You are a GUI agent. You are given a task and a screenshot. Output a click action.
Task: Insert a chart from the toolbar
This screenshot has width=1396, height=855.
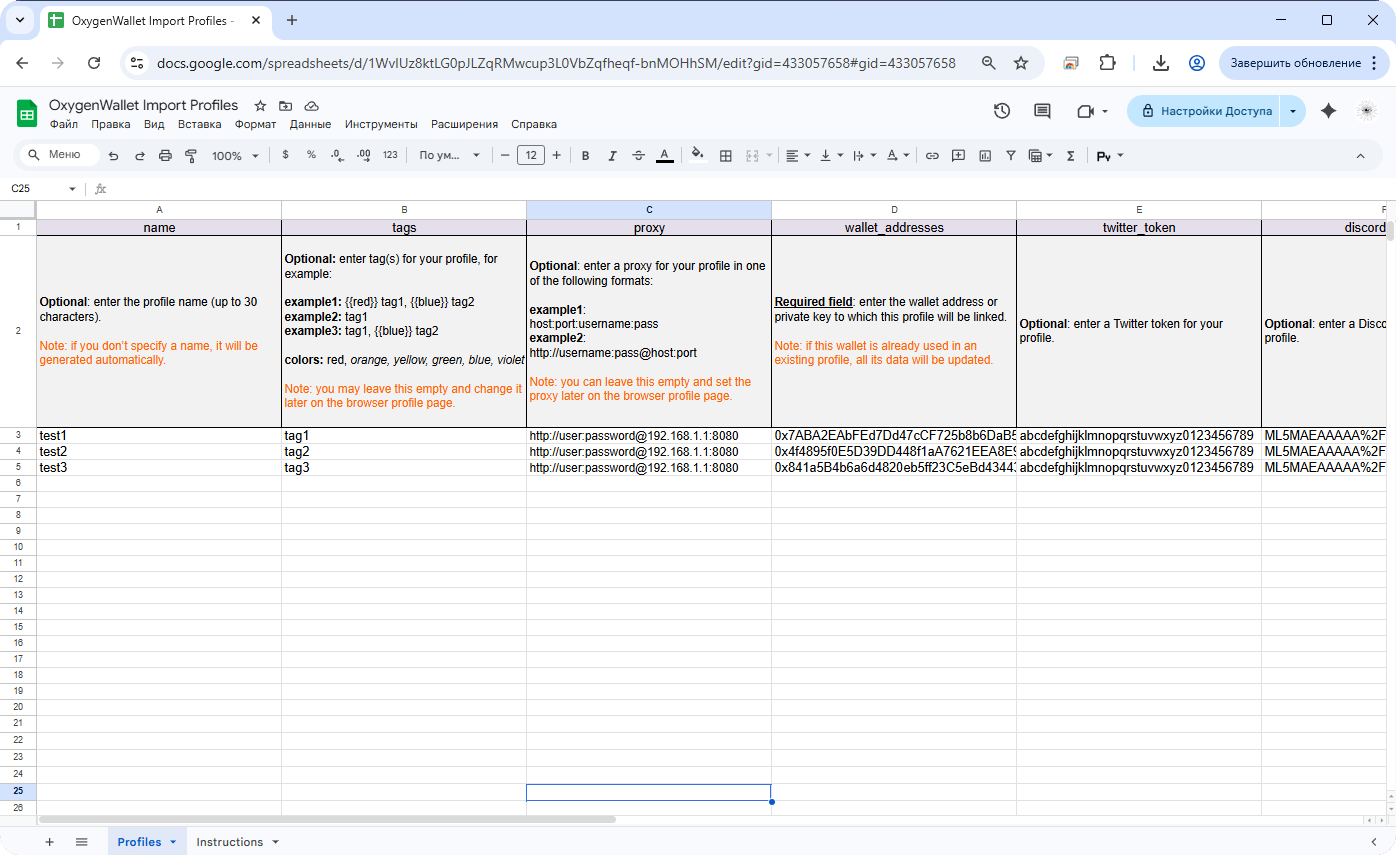(985, 156)
